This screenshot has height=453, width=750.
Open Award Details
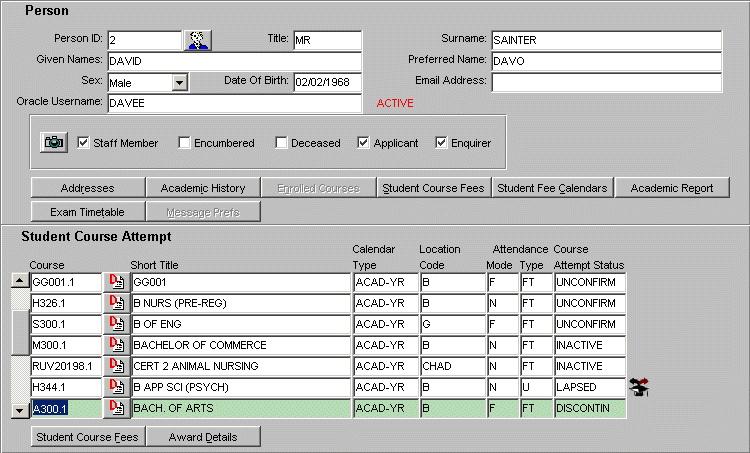204,437
